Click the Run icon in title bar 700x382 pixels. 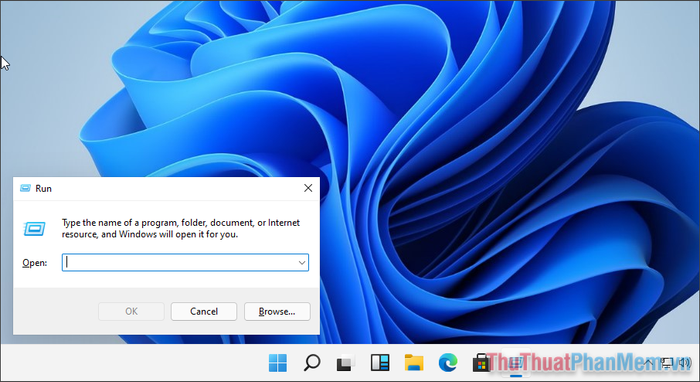(x=25, y=188)
